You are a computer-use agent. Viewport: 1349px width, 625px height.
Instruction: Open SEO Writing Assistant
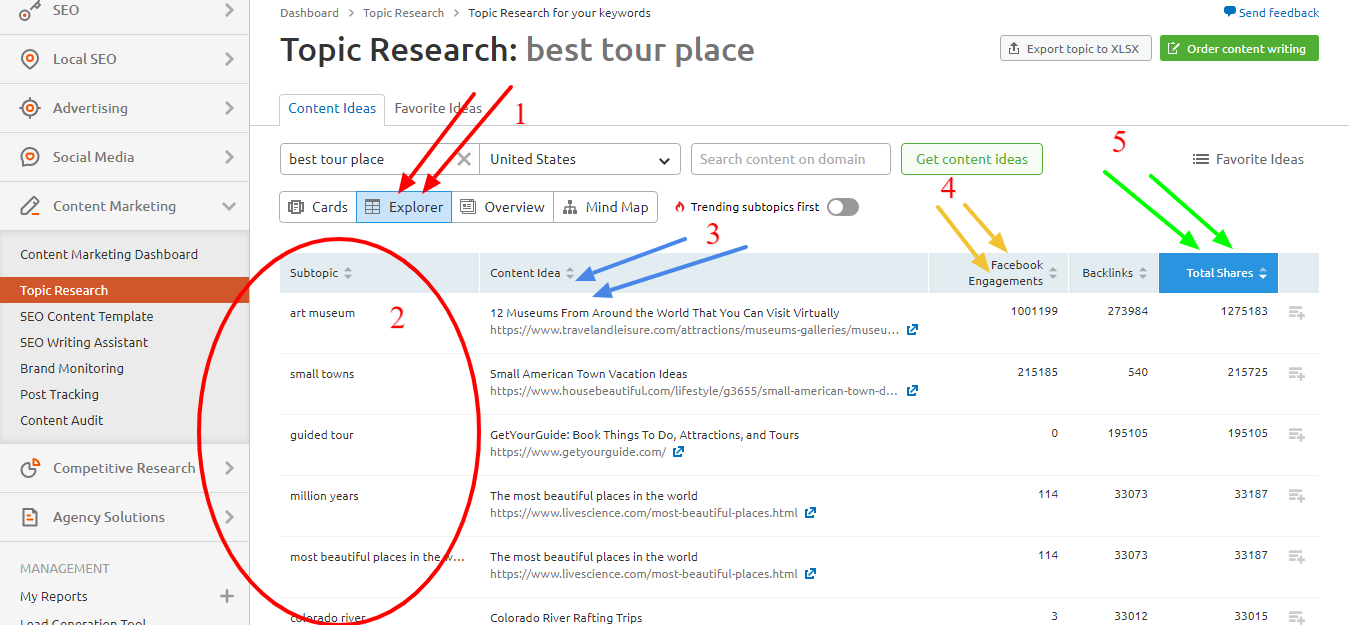coord(84,342)
